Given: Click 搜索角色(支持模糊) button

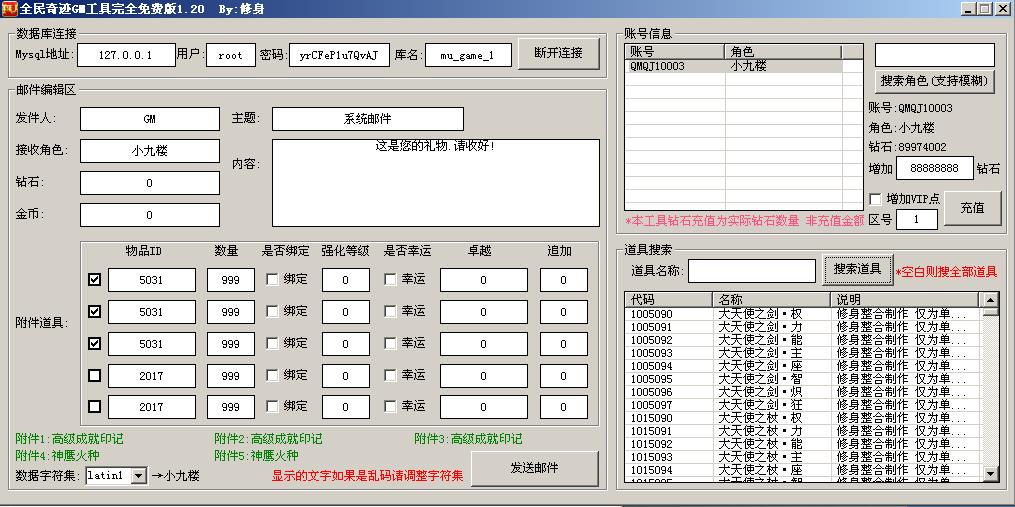Looking at the screenshot, I should (x=934, y=81).
